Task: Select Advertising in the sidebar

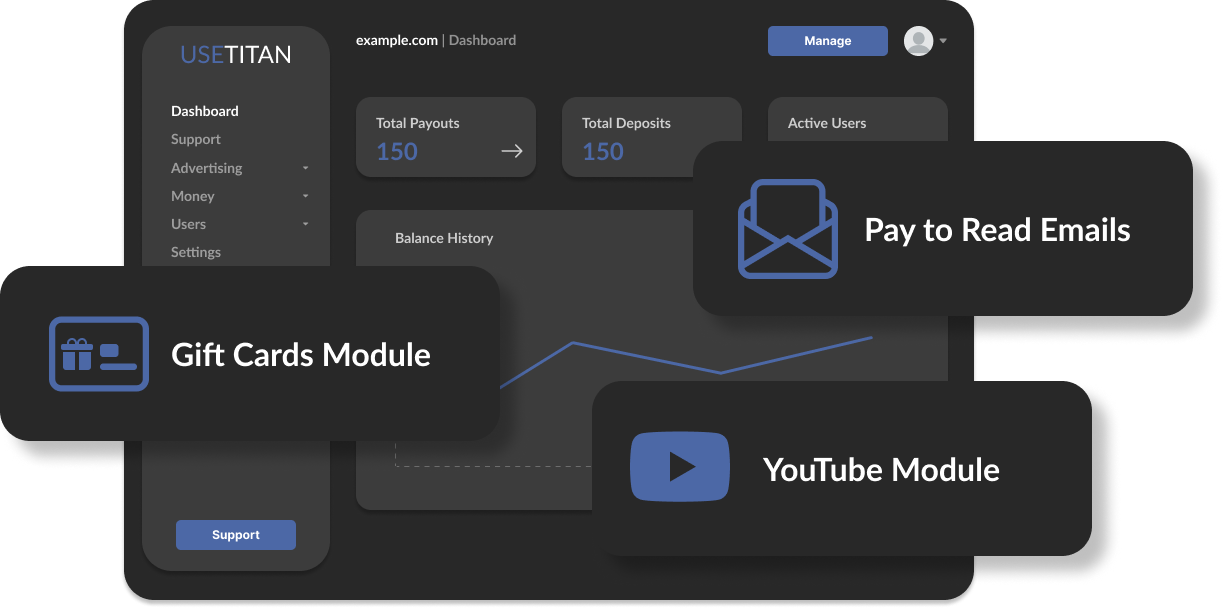Action: point(207,168)
